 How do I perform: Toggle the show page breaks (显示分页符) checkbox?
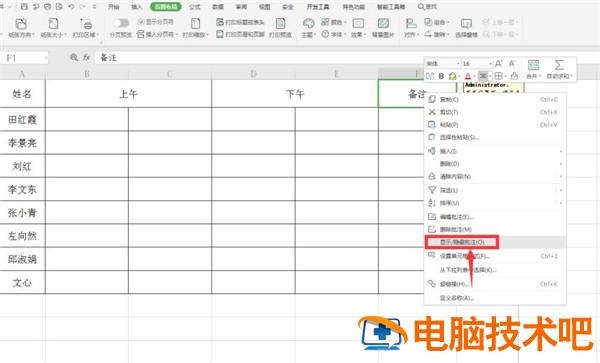pyautogui.click(x=140, y=22)
